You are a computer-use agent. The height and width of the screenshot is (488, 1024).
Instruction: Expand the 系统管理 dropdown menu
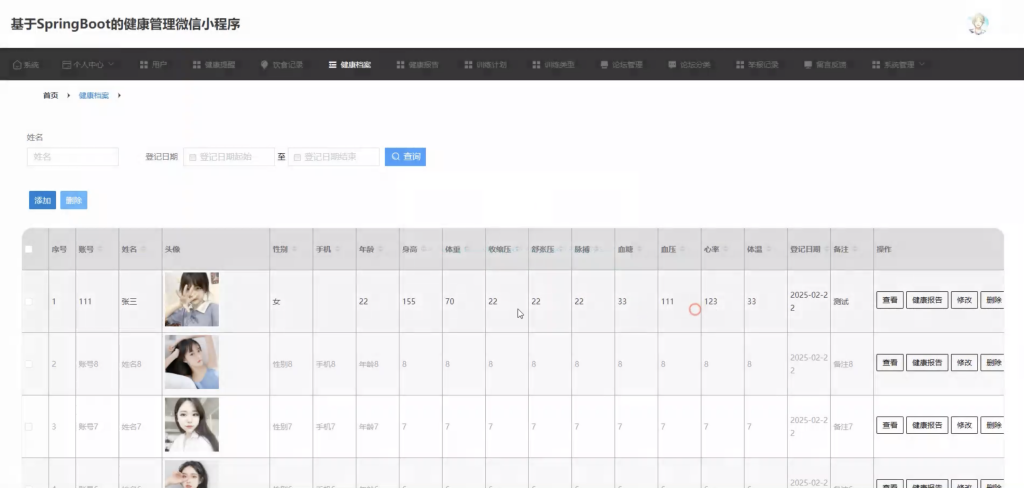click(x=899, y=65)
